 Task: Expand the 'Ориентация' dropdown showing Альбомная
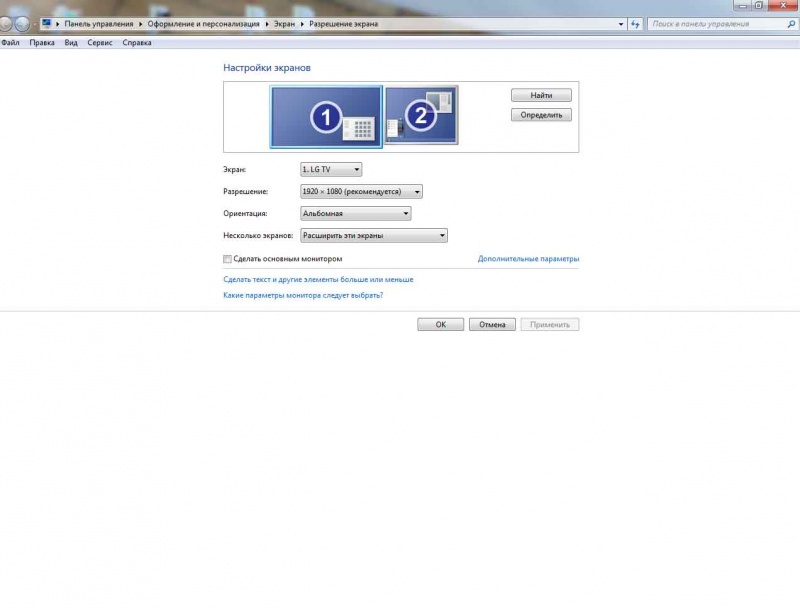[355, 213]
